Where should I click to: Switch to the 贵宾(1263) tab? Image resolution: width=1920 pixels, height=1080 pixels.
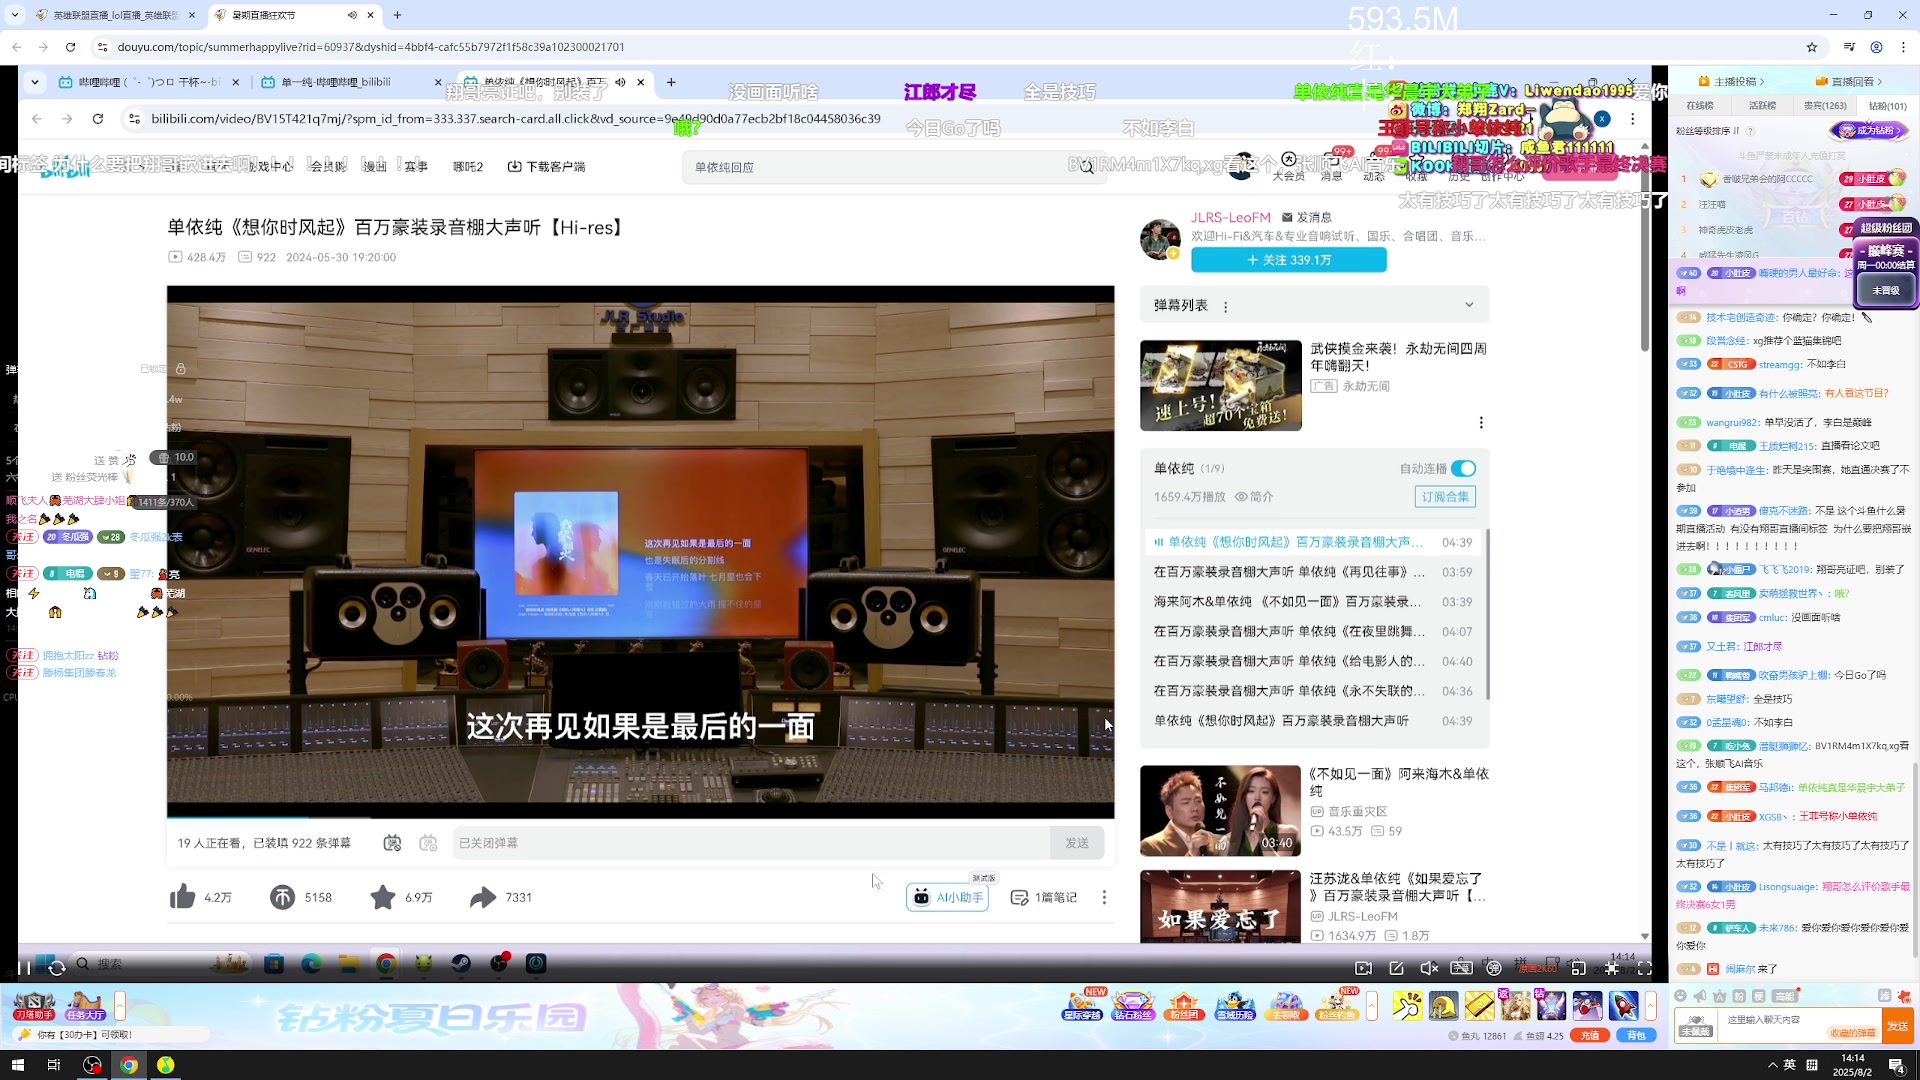1825,106
